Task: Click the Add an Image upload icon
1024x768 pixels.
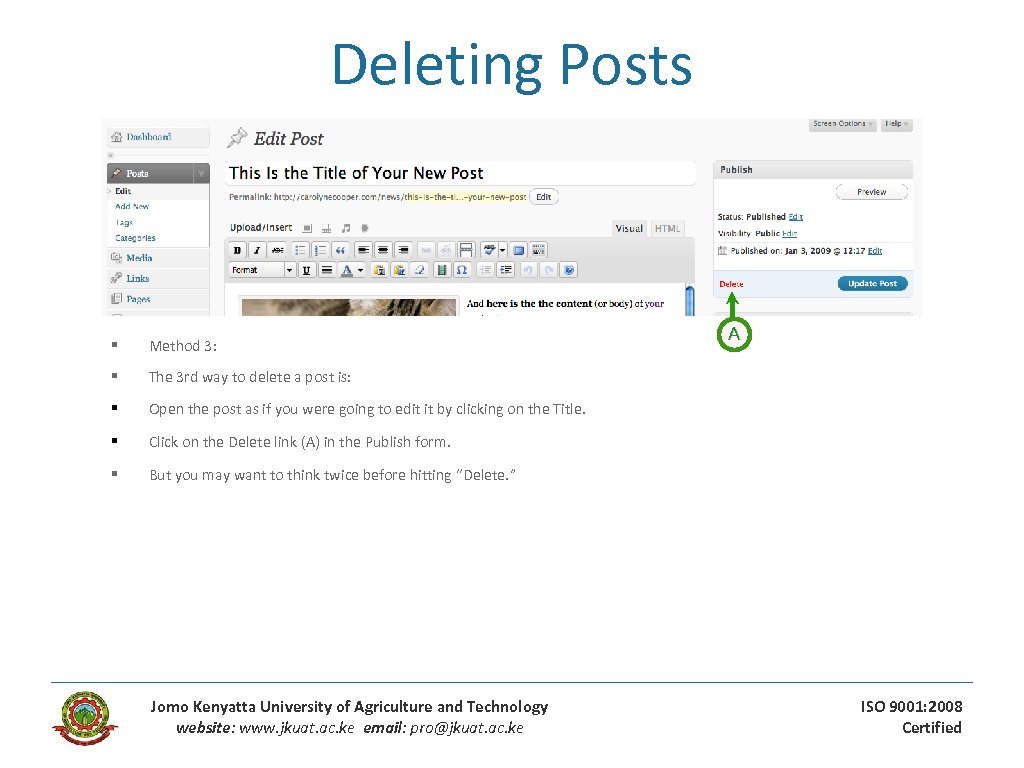Action: (307, 228)
